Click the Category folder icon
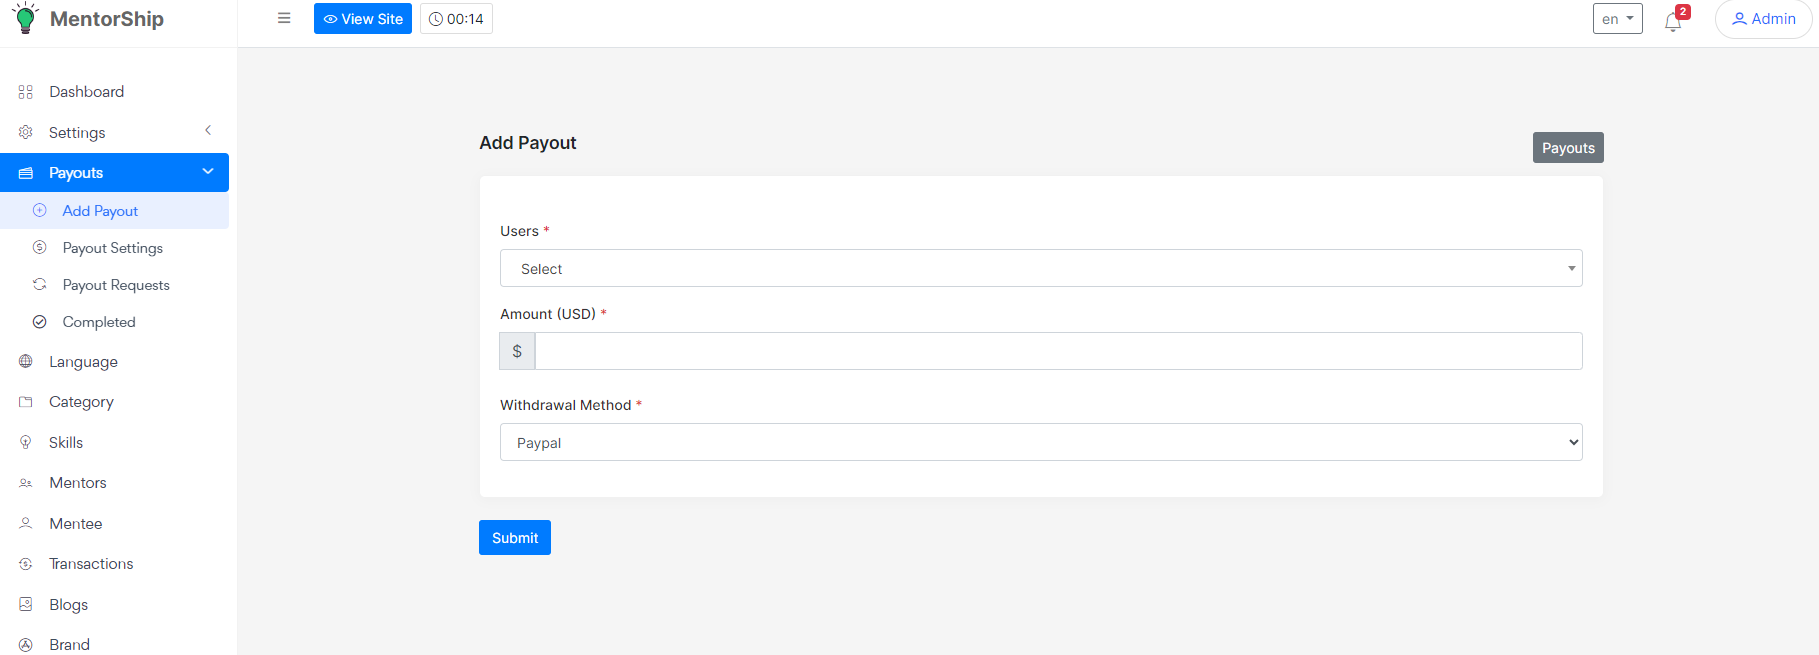 (26, 402)
